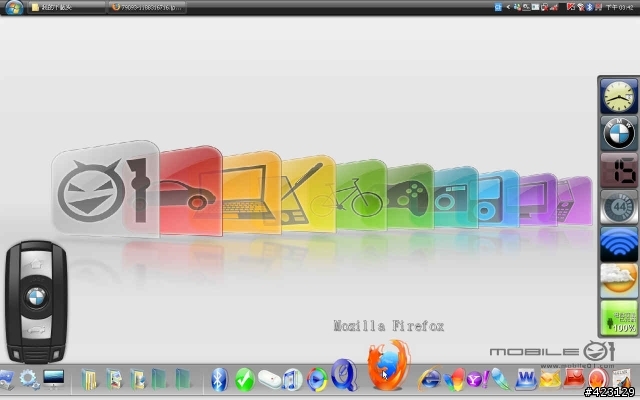Click the BMW logo sidebar widget
The width and height of the screenshot is (640, 400).
coord(619,133)
